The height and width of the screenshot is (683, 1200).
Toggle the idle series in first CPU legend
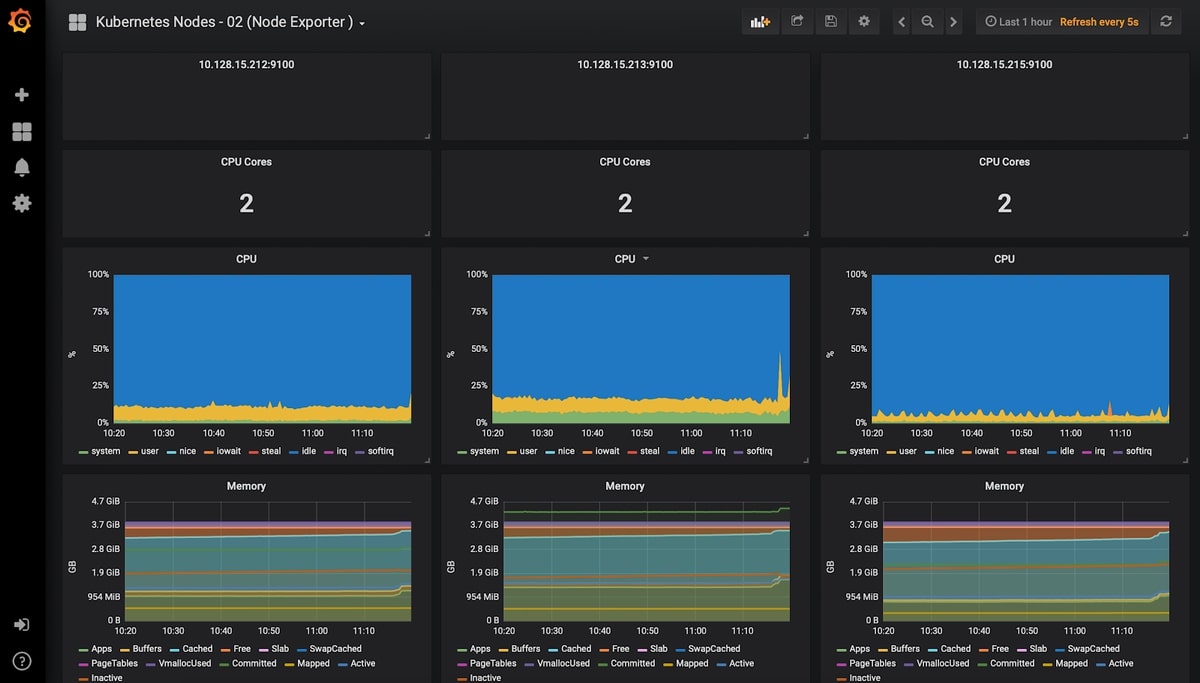(300, 451)
